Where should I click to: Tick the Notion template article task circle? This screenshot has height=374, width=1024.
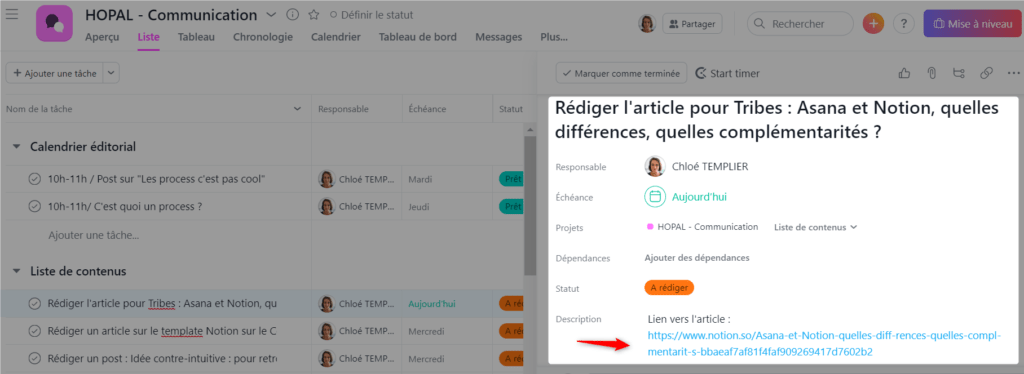[x=35, y=331]
